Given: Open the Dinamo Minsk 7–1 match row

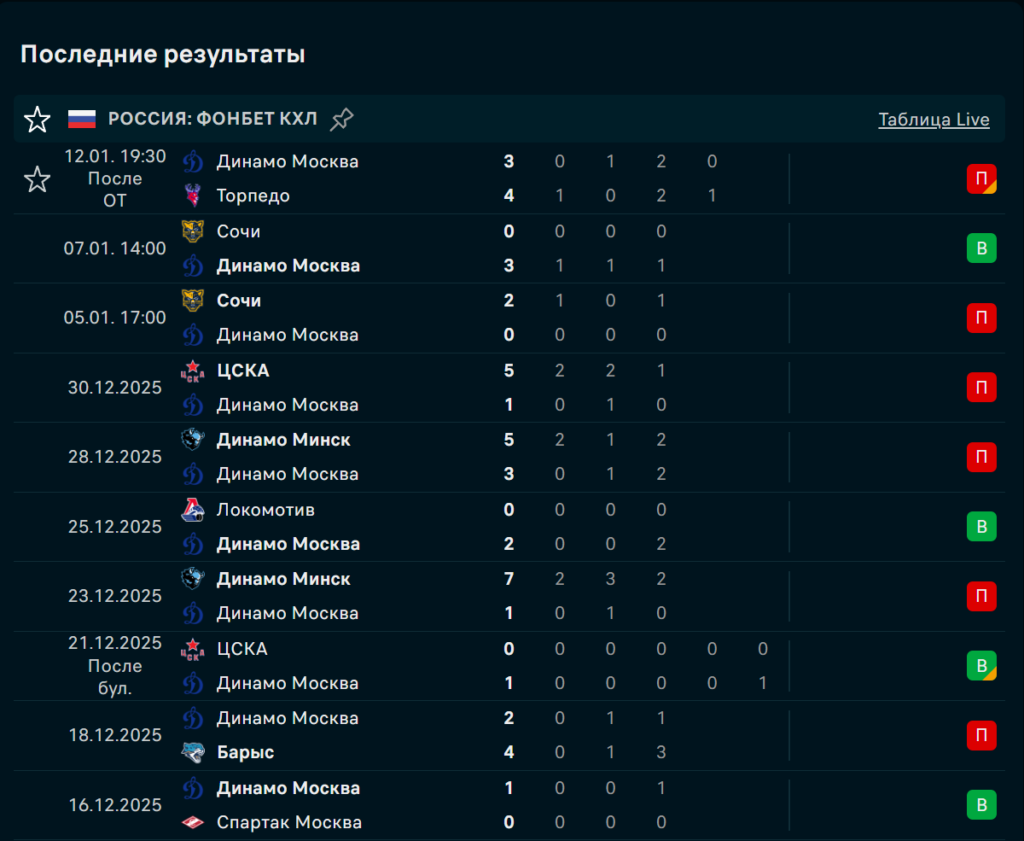Looking at the screenshot, I should (x=500, y=596).
